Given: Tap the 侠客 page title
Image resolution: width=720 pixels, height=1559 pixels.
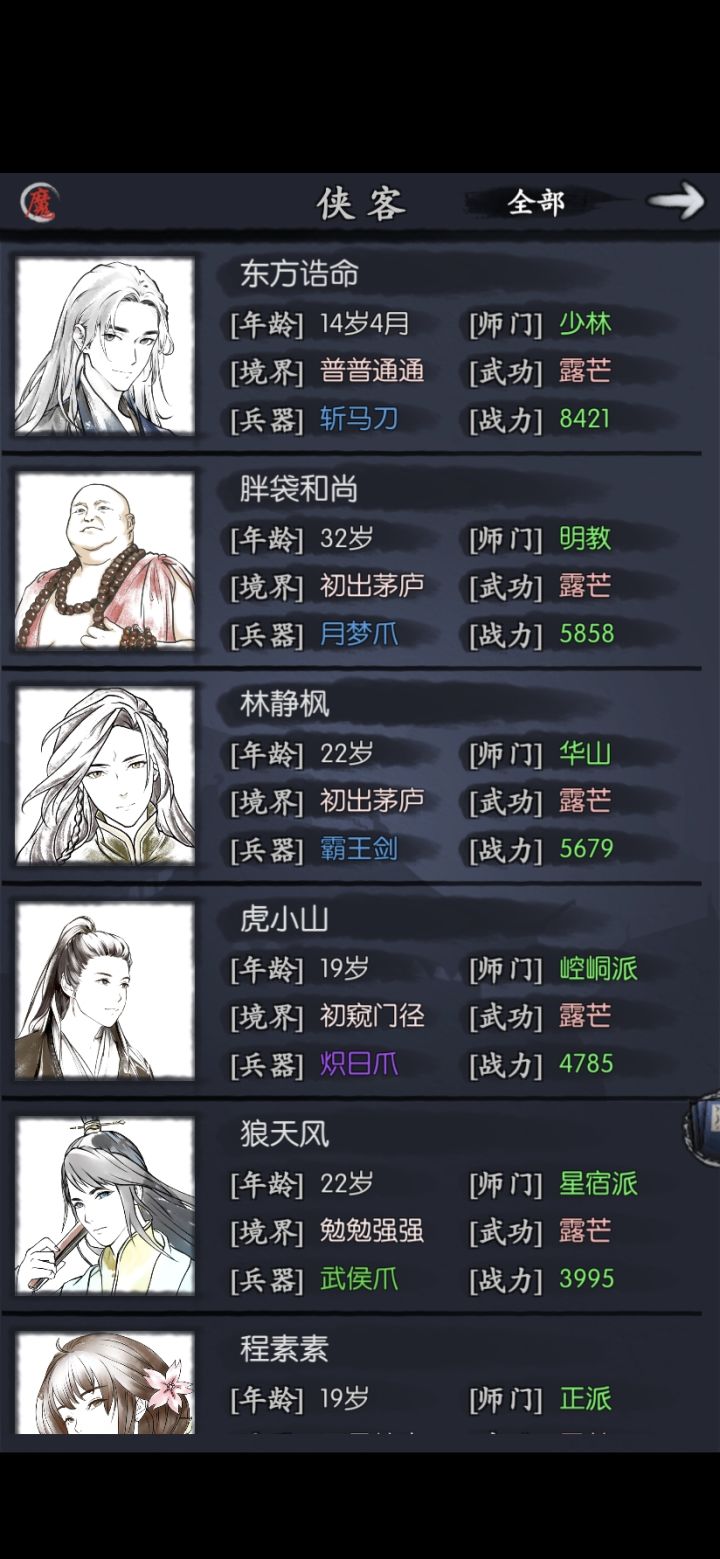Looking at the screenshot, I should coord(361,203).
